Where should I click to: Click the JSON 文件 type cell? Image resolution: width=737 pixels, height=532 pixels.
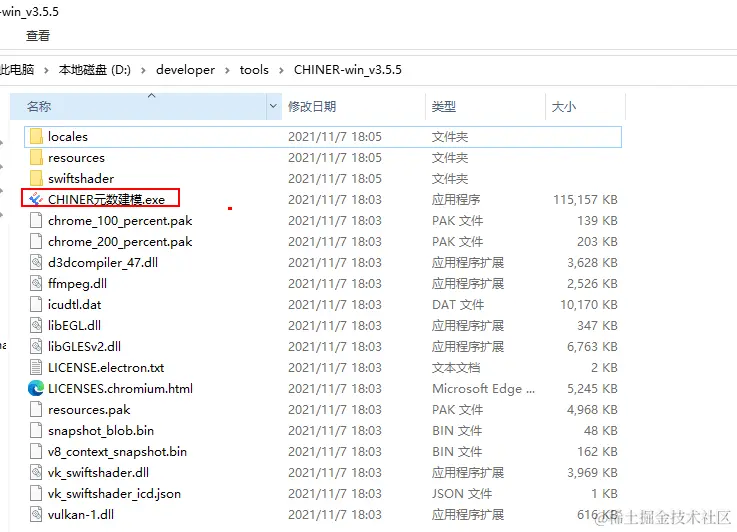(x=462, y=493)
